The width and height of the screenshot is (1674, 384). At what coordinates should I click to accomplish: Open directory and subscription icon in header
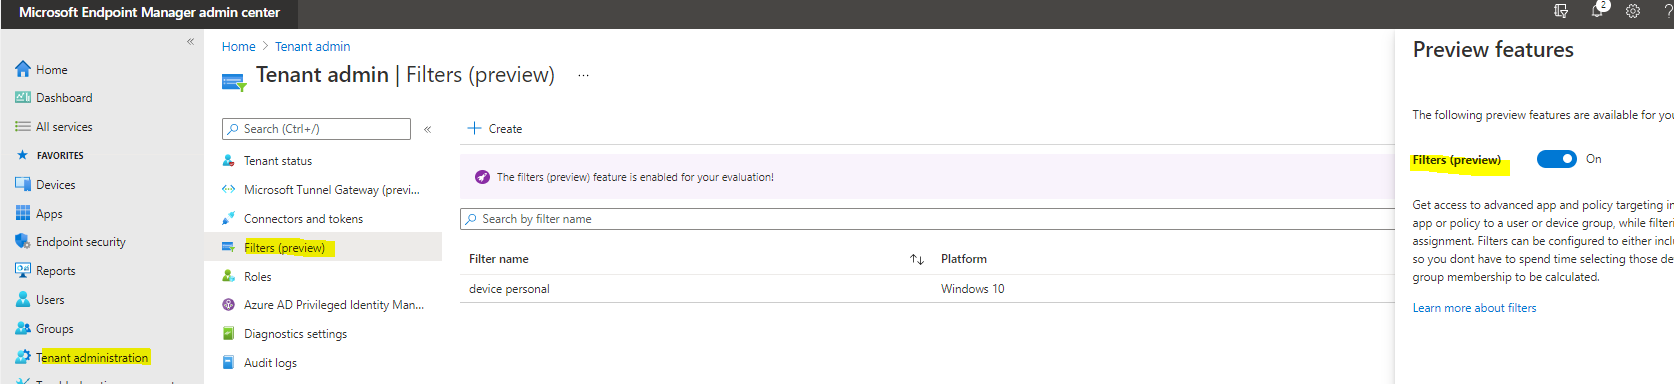(x=1561, y=11)
